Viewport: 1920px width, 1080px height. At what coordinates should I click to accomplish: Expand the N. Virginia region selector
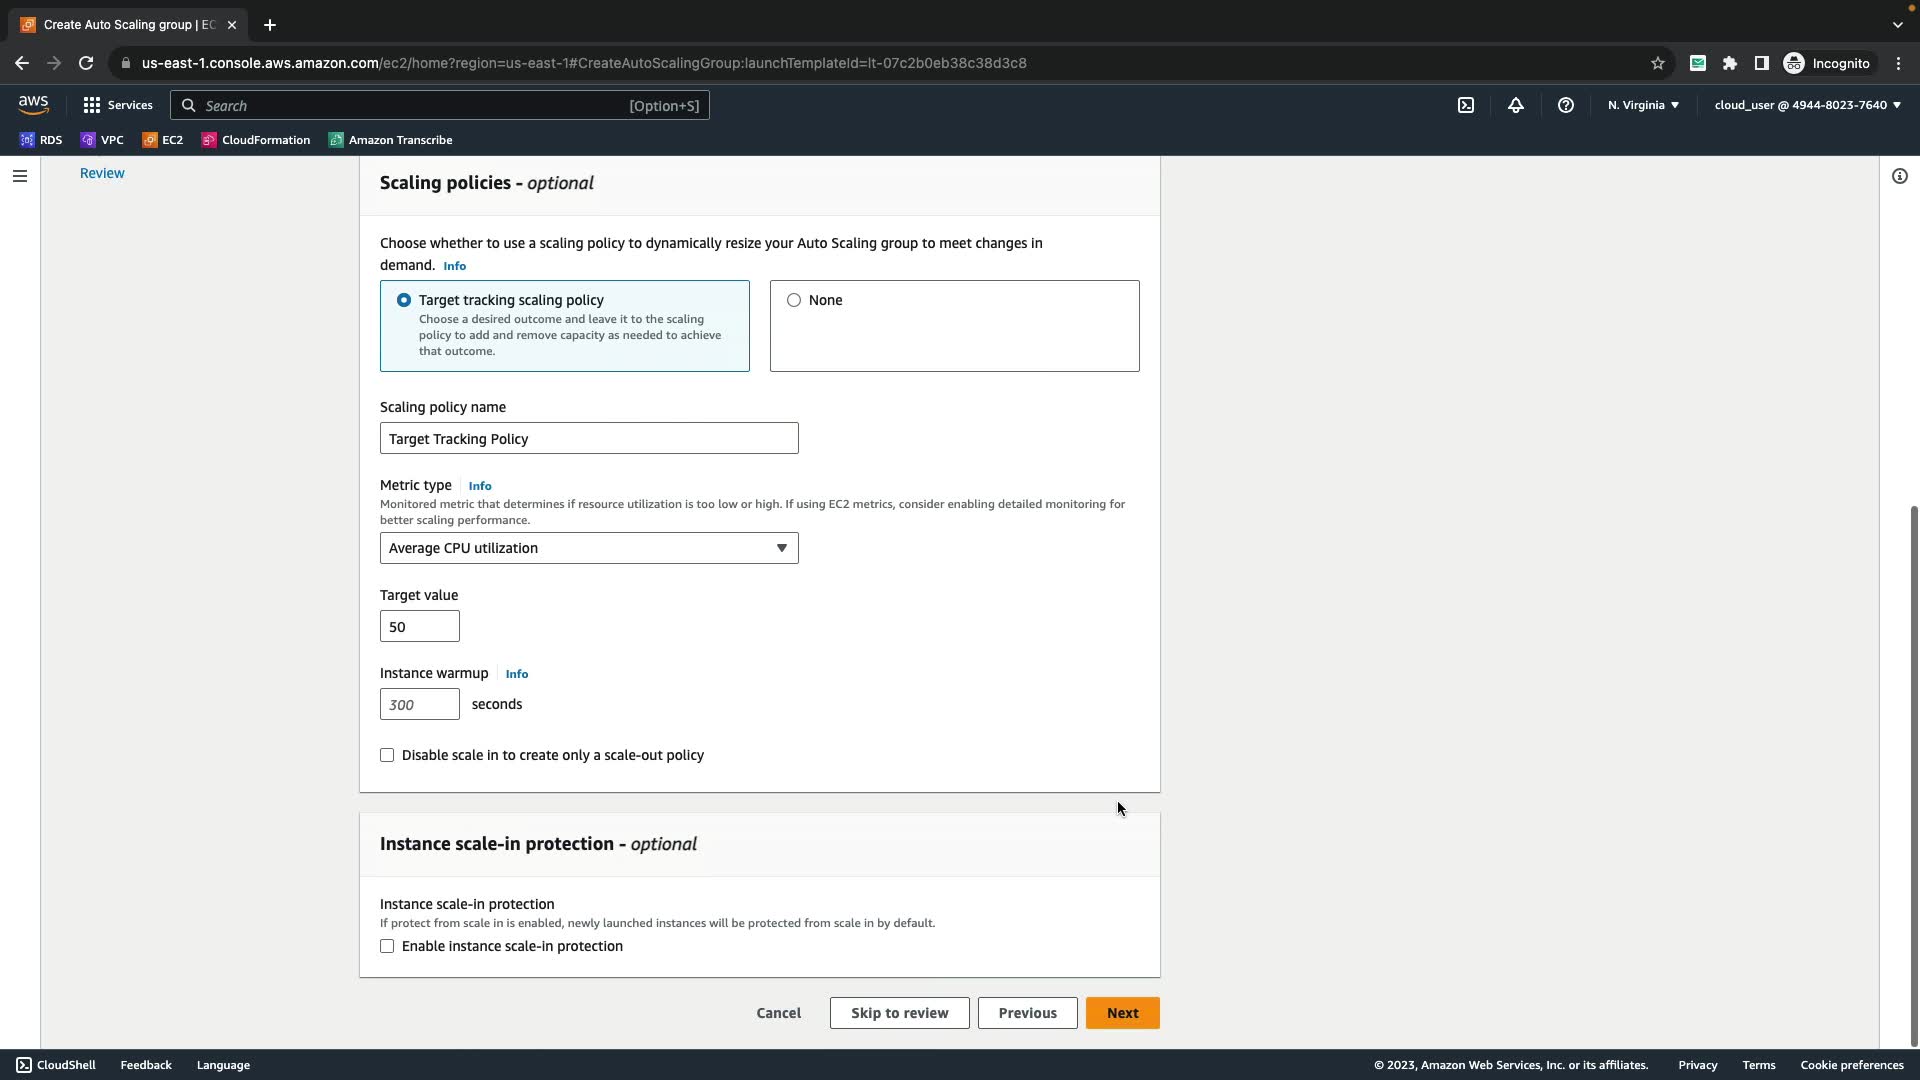point(1643,105)
